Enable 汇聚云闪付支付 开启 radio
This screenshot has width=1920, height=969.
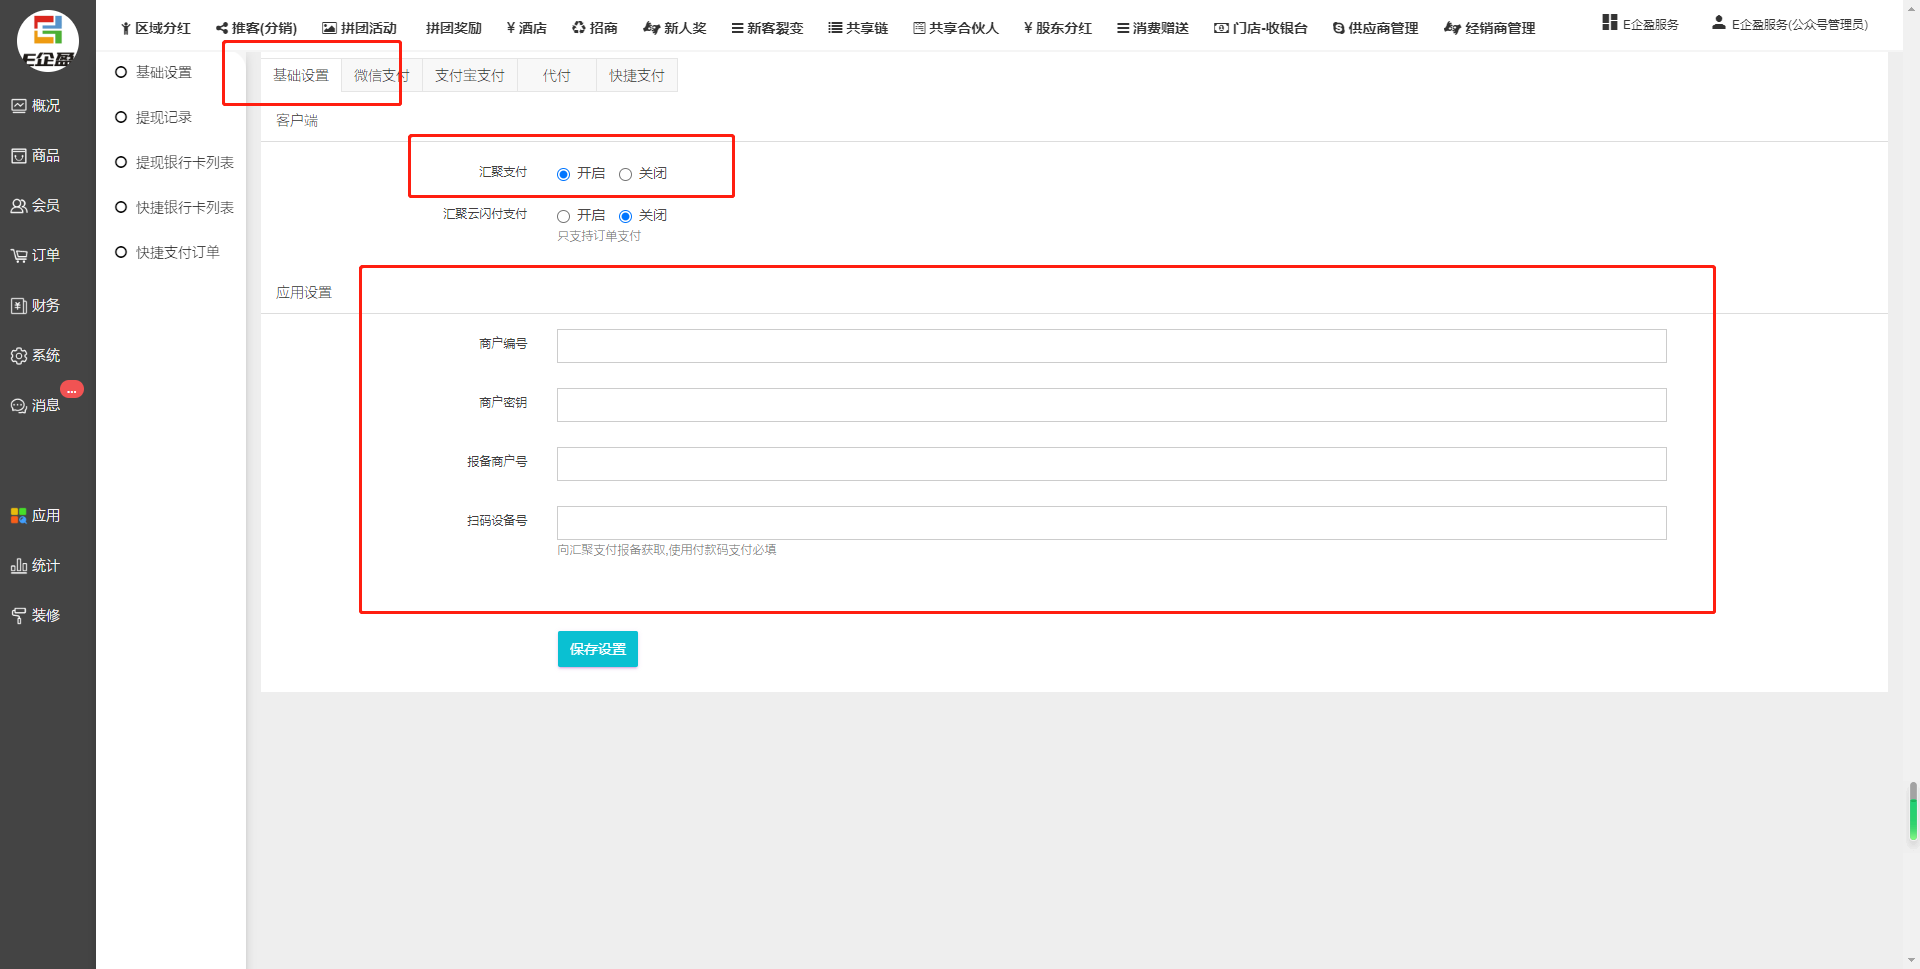[564, 216]
